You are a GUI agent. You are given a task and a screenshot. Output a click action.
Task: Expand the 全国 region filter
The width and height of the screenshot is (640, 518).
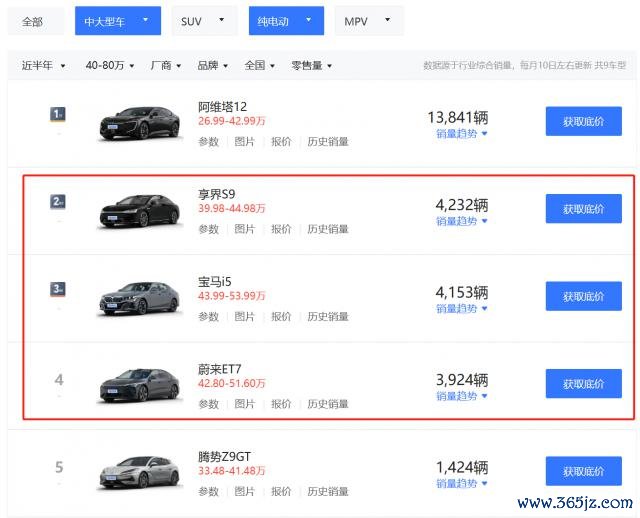[260, 65]
